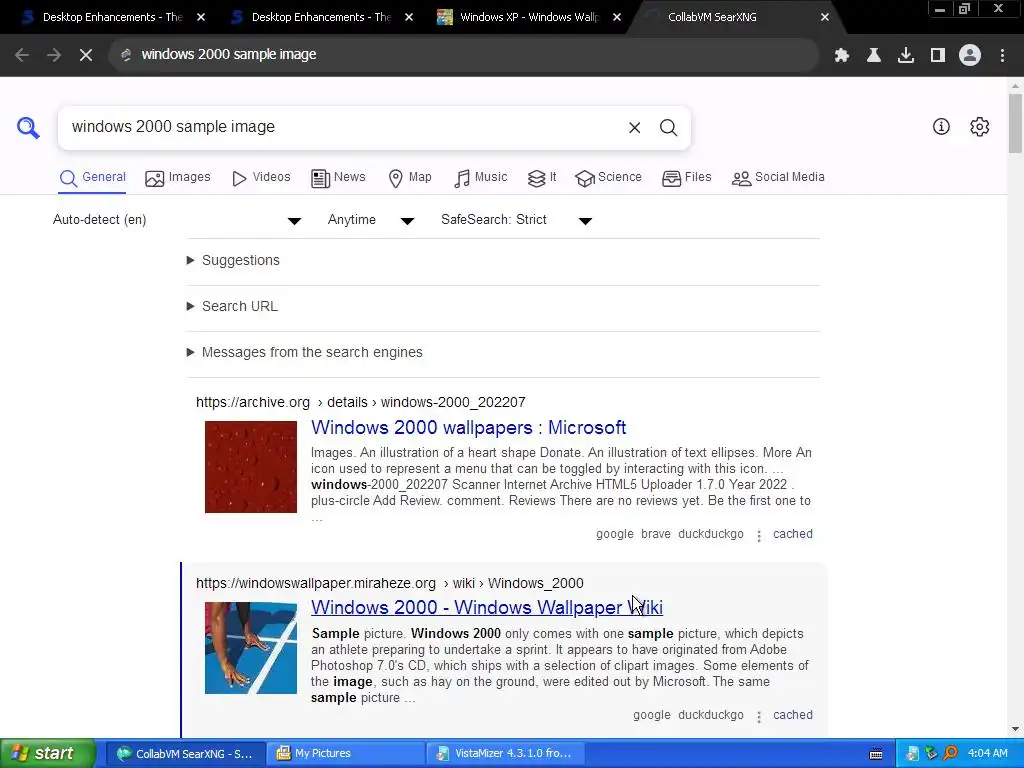
Task: Expand the Search URL section
Action: [x=232, y=306]
